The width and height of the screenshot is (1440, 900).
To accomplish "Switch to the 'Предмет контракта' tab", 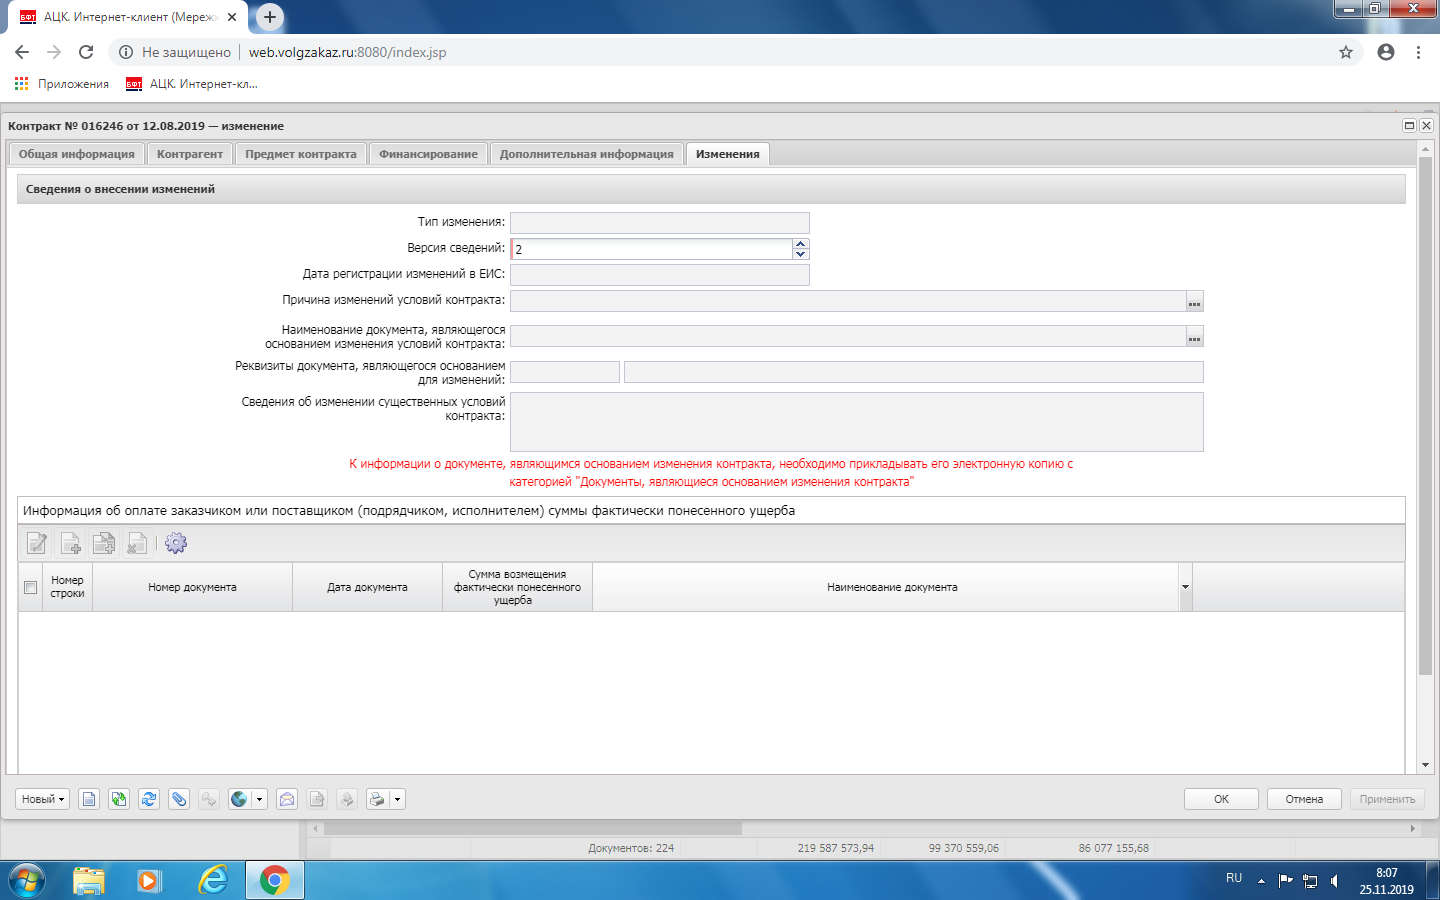I will pos(300,154).
